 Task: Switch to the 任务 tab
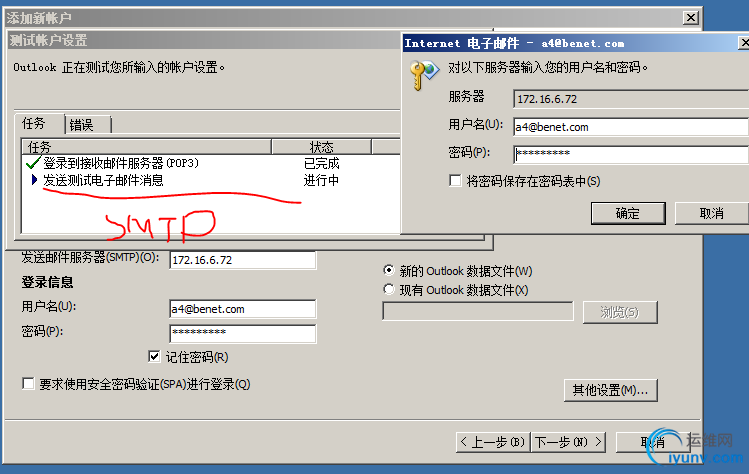coord(40,124)
